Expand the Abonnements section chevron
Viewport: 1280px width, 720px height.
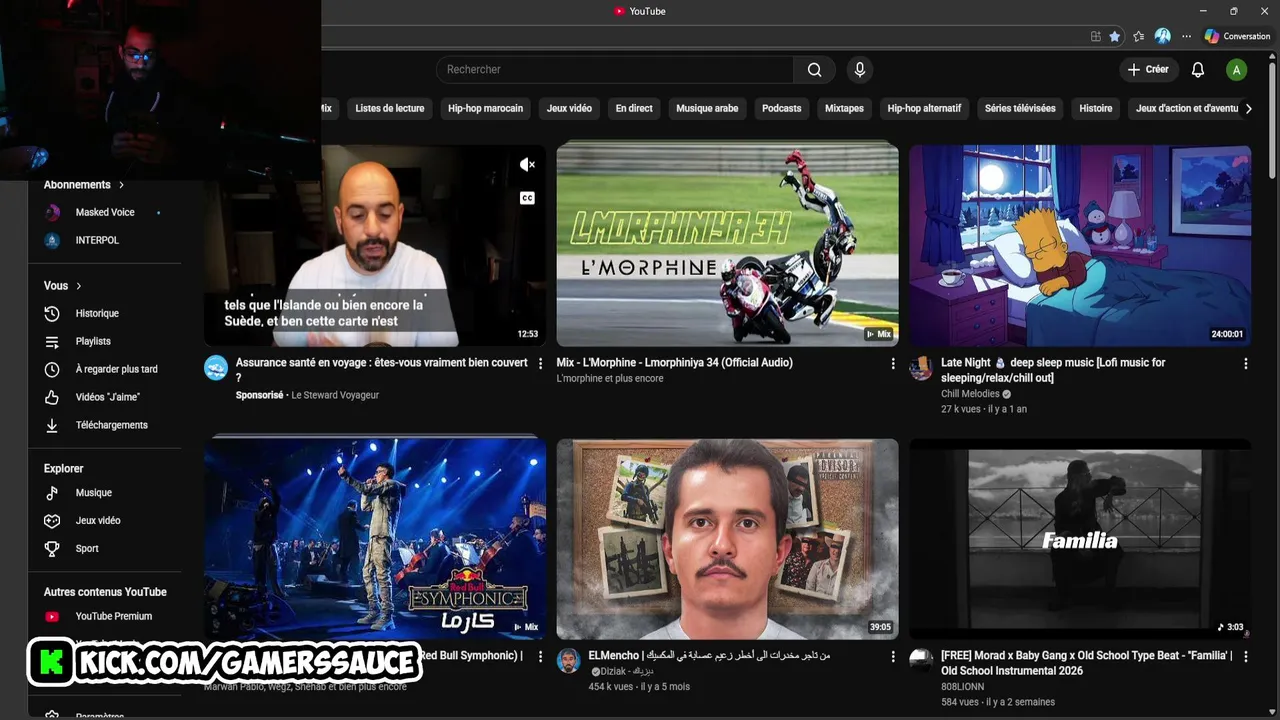click(122, 185)
